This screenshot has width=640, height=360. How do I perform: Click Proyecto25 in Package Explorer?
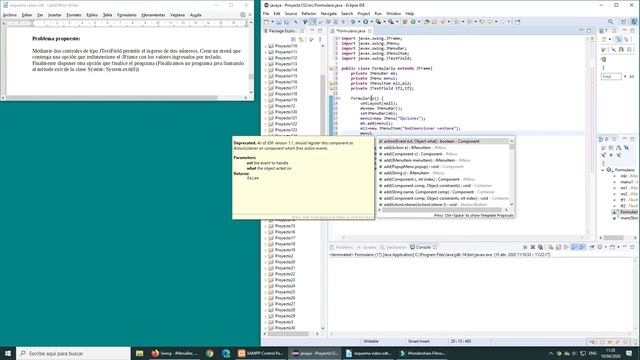[284, 292]
